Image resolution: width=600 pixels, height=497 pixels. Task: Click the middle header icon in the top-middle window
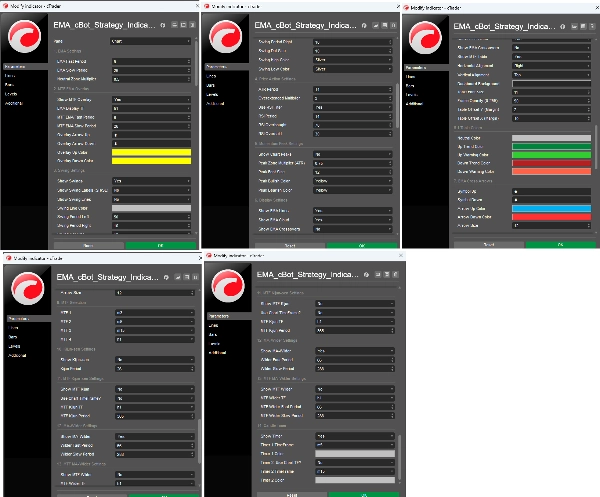(385, 25)
